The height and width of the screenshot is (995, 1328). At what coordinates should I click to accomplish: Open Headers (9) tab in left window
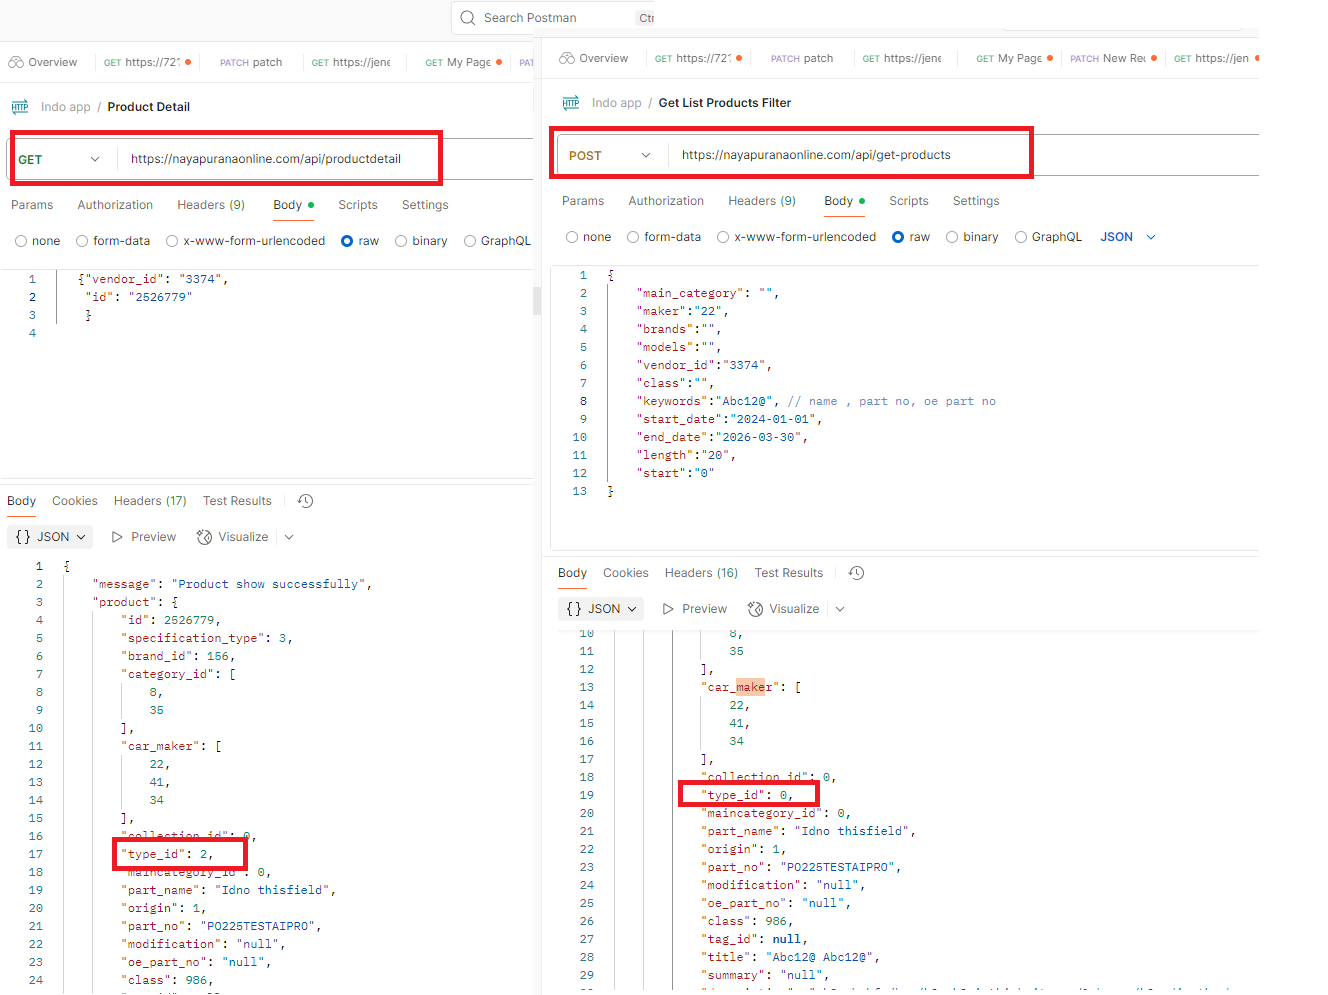point(211,205)
